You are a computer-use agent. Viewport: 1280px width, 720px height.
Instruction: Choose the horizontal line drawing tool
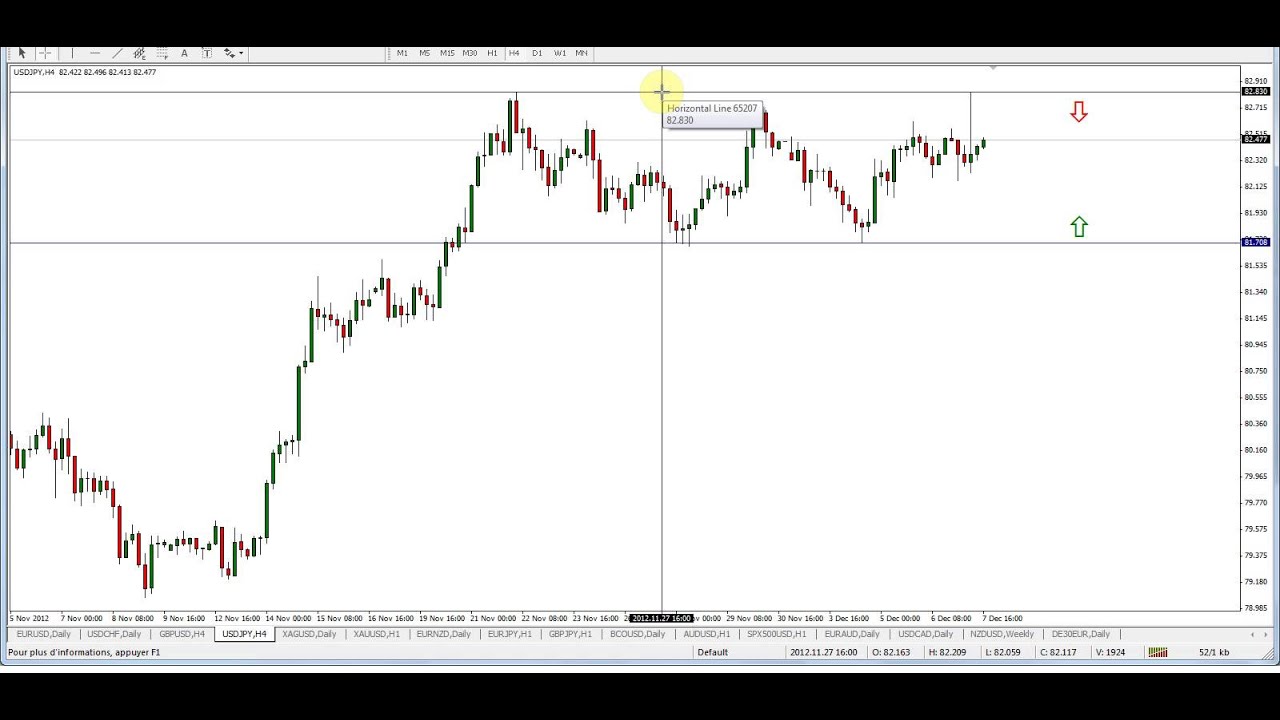point(95,53)
